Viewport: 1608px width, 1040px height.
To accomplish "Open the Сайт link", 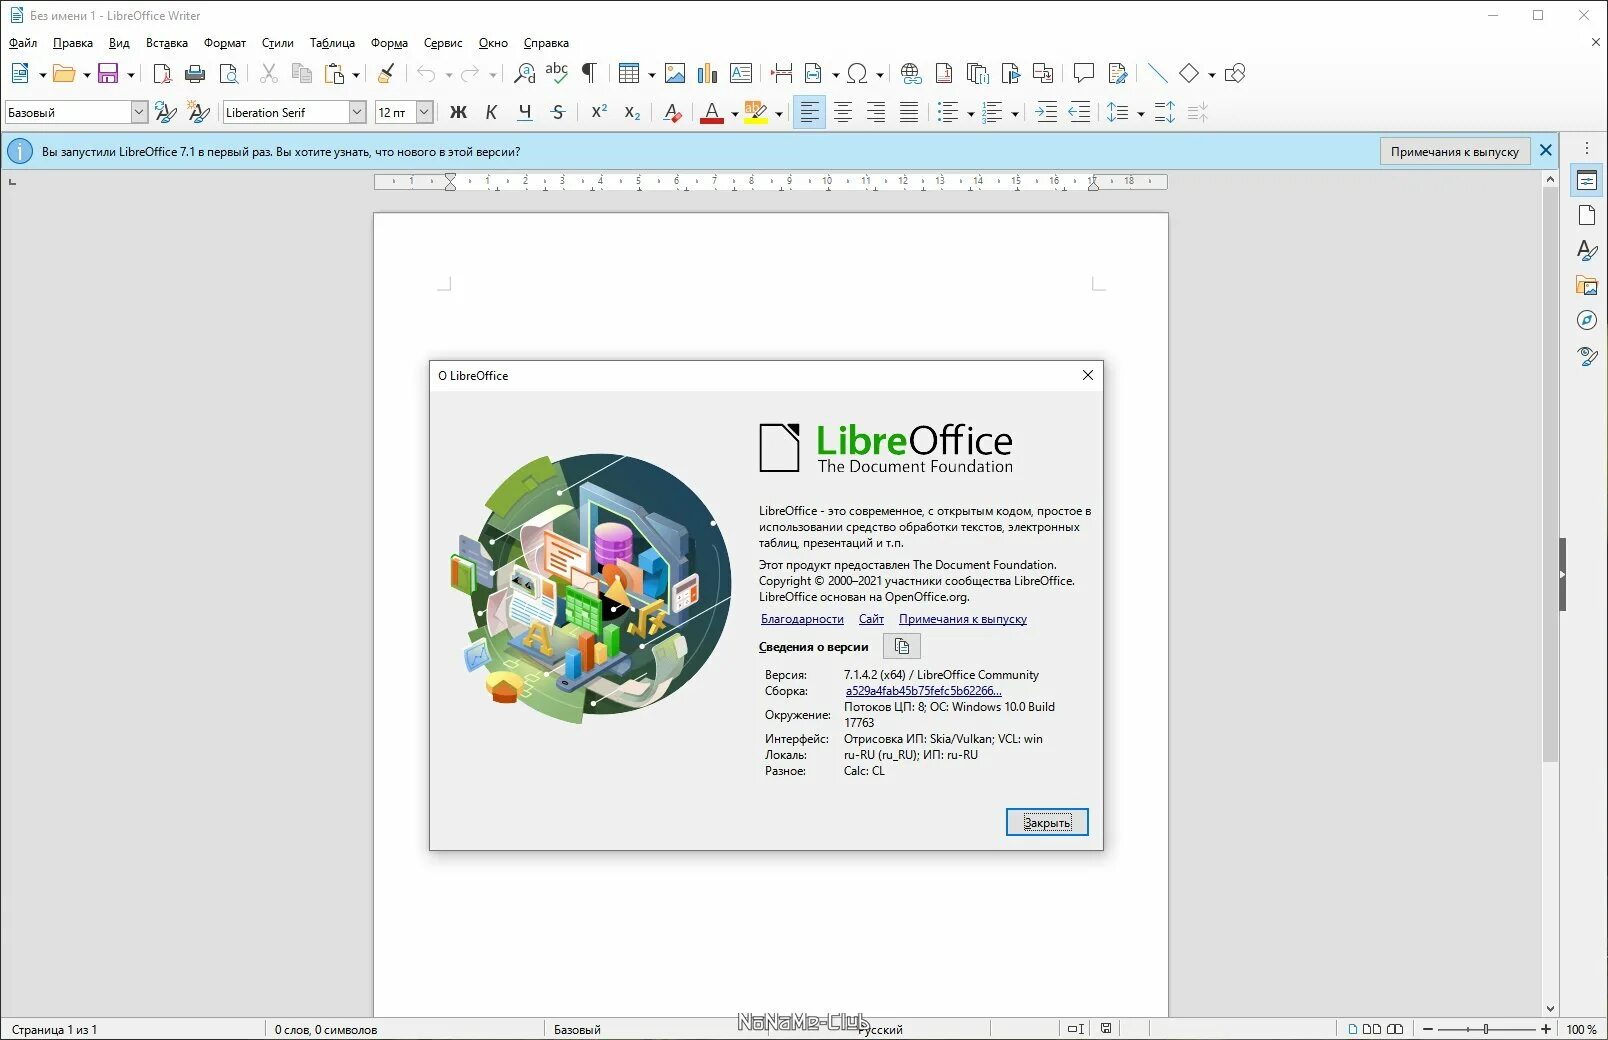I will [x=871, y=619].
